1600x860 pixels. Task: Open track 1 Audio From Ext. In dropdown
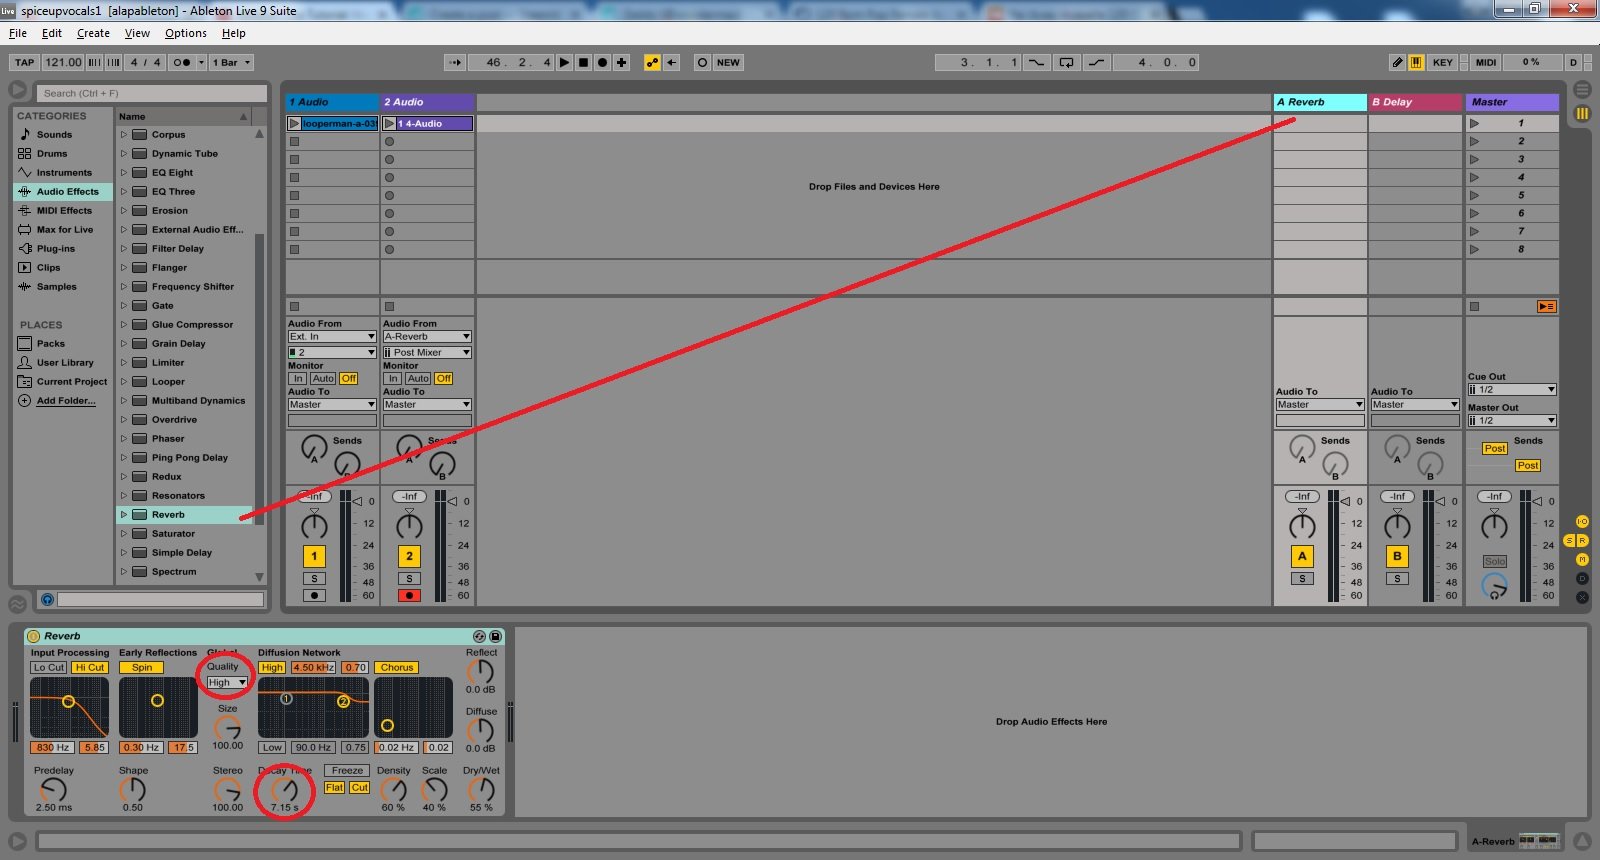[332, 337]
